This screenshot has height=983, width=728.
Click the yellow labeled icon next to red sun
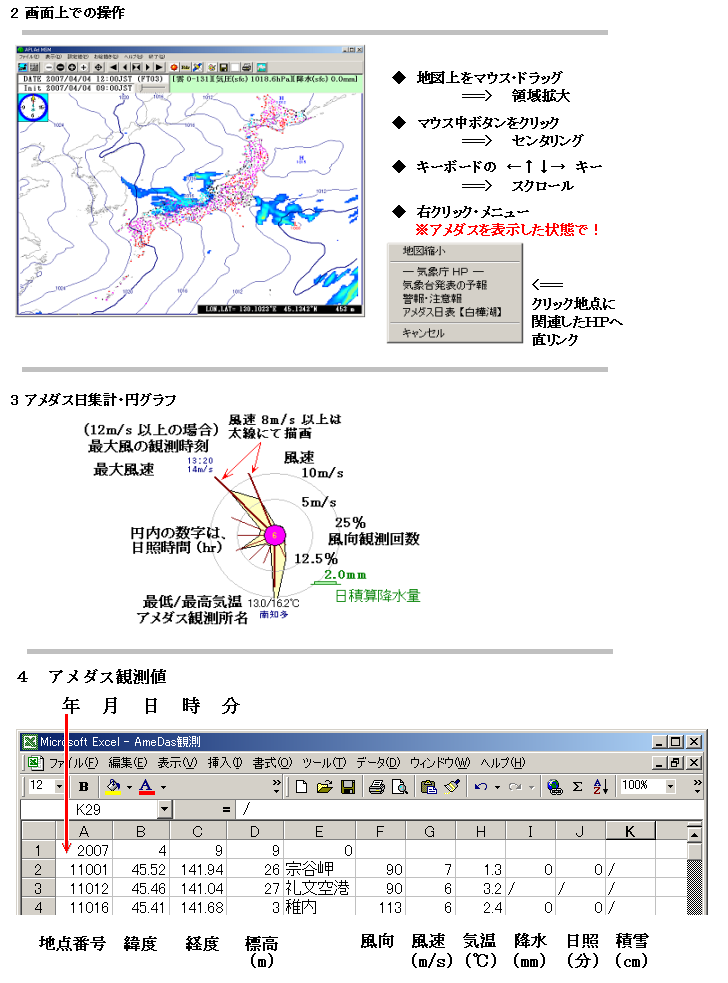point(186,67)
